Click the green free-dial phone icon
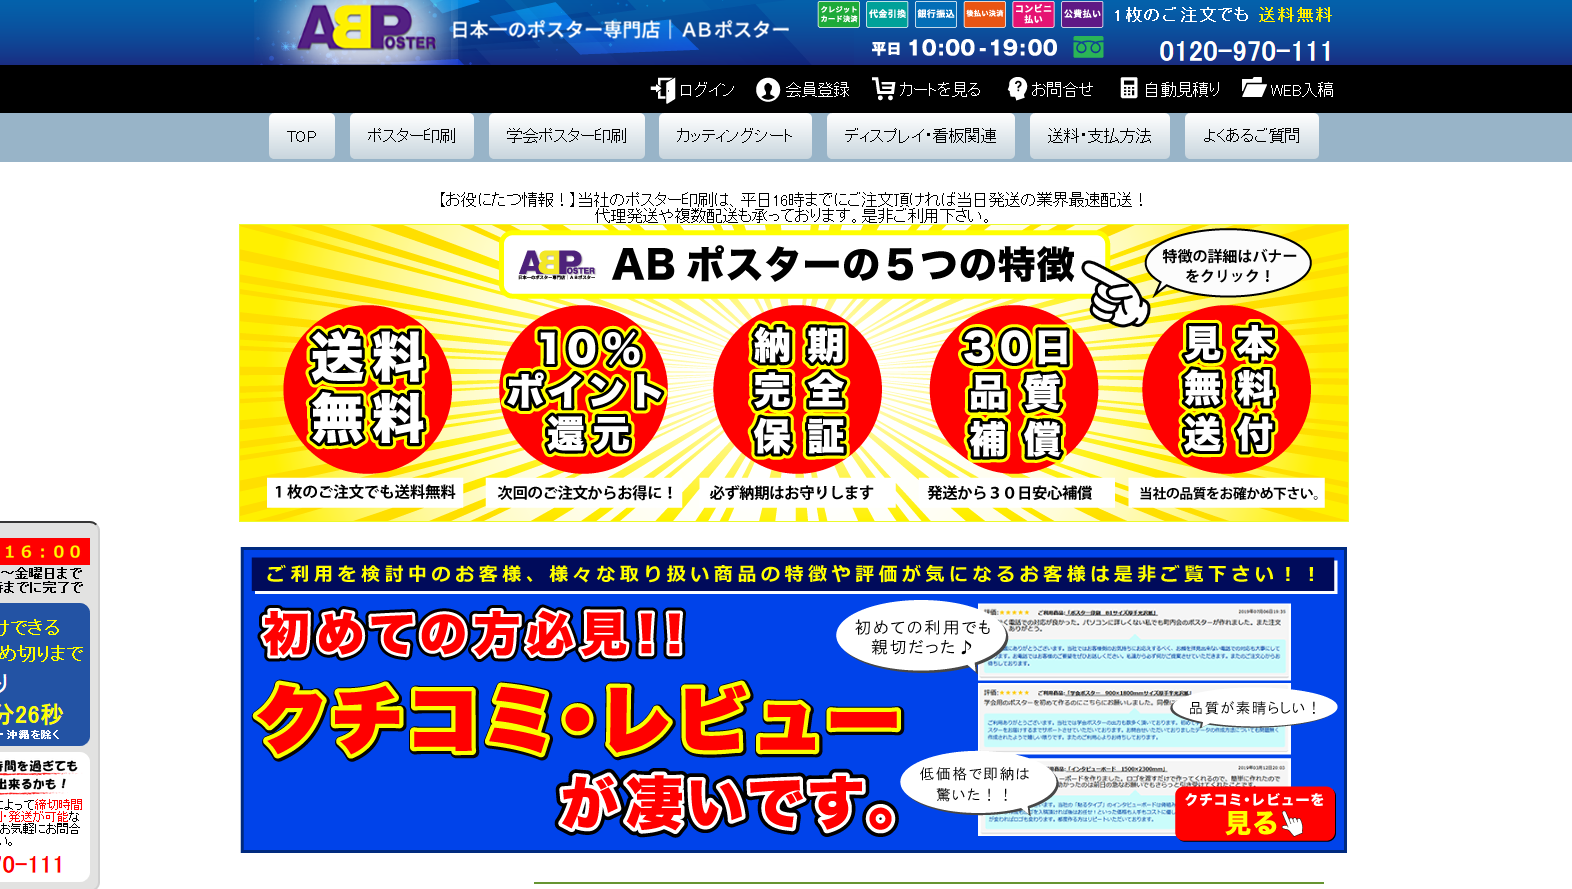This screenshot has height=889, width=1572. pos(1088,47)
